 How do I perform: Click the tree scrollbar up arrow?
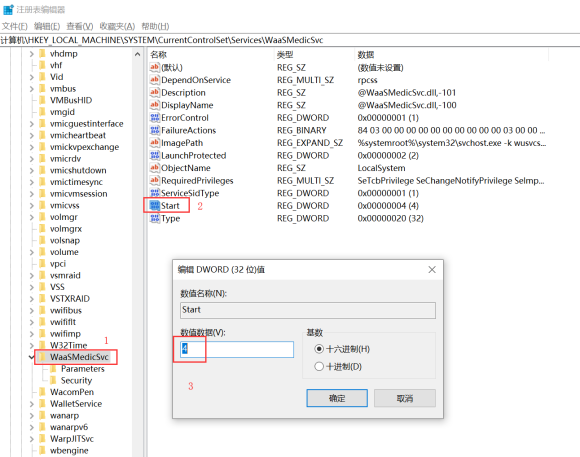click(x=137, y=54)
